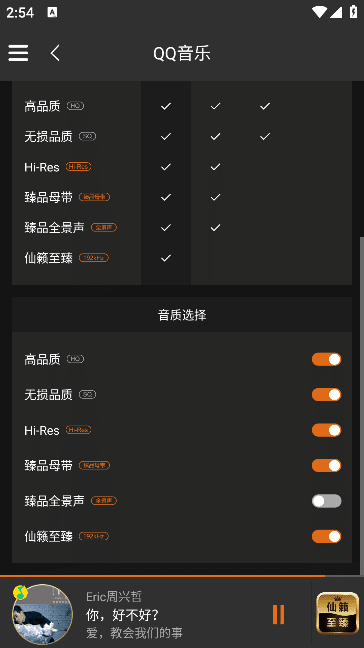The height and width of the screenshot is (648, 364).
Task: Tap the 192kHz badge next to 仙籁至臻 toggle row
Action: coord(94,536)
